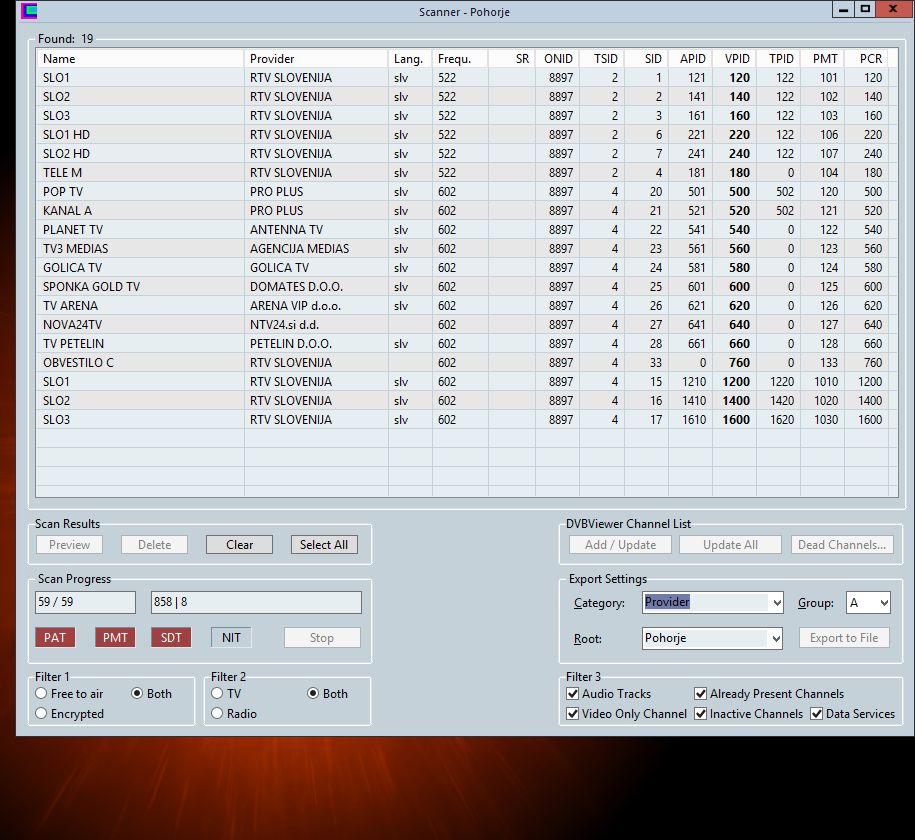Click the SID column header
This screenshot has width=915, height=840.
[646, 59]
